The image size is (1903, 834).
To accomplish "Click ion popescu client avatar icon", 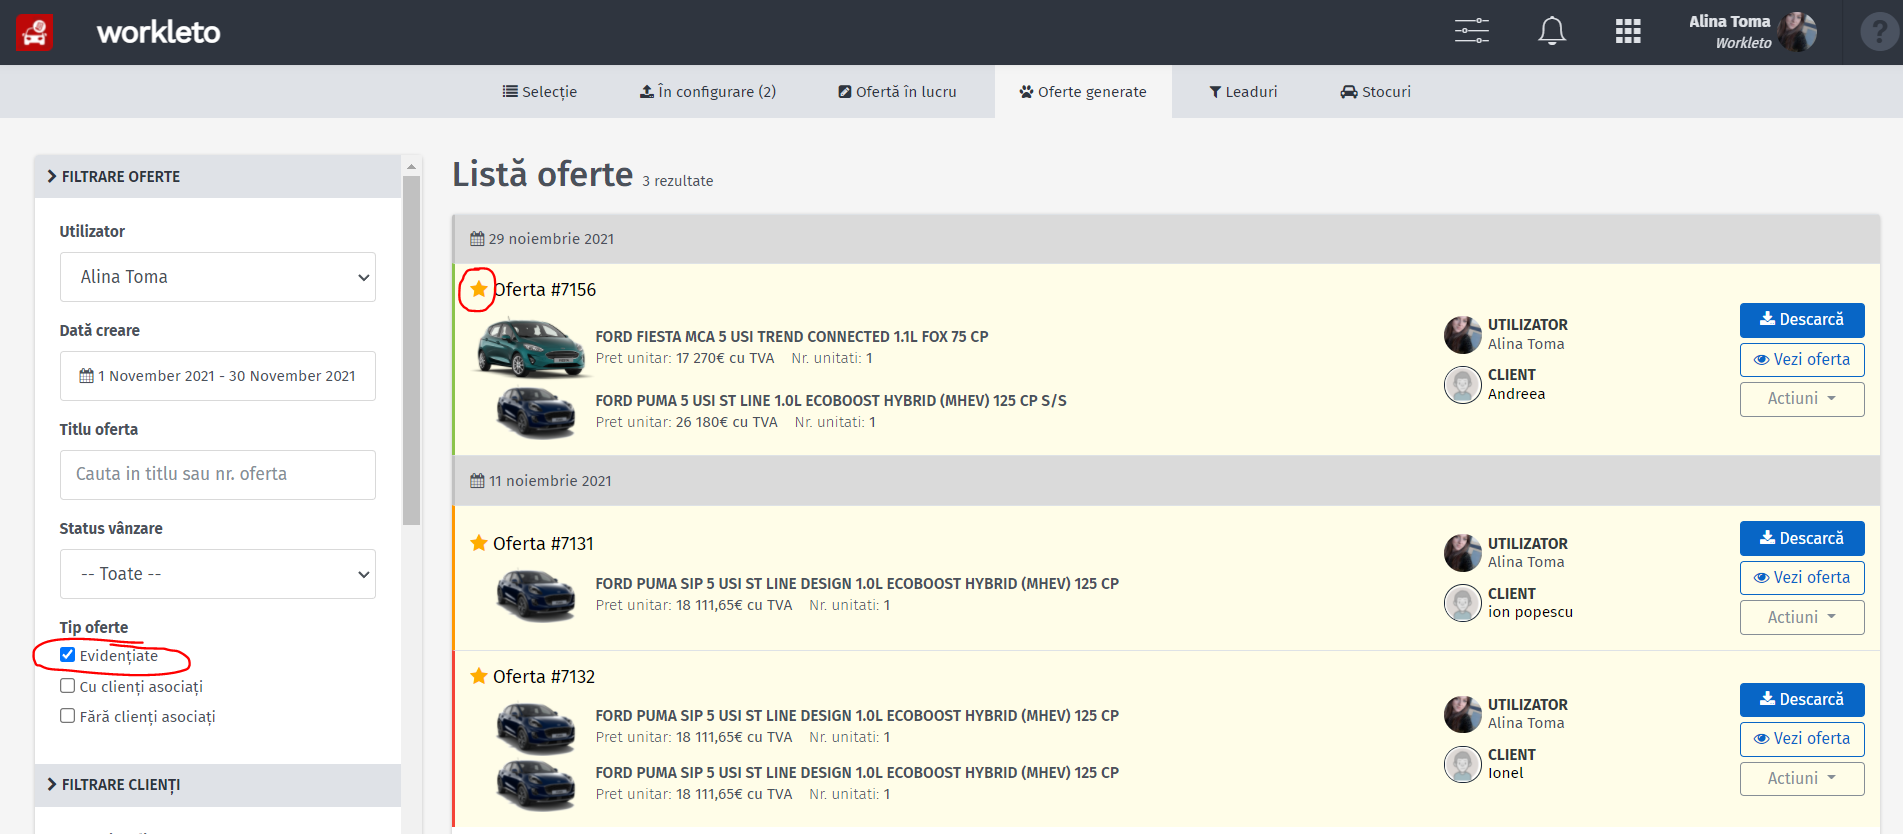I will (x=1462, y=603).
